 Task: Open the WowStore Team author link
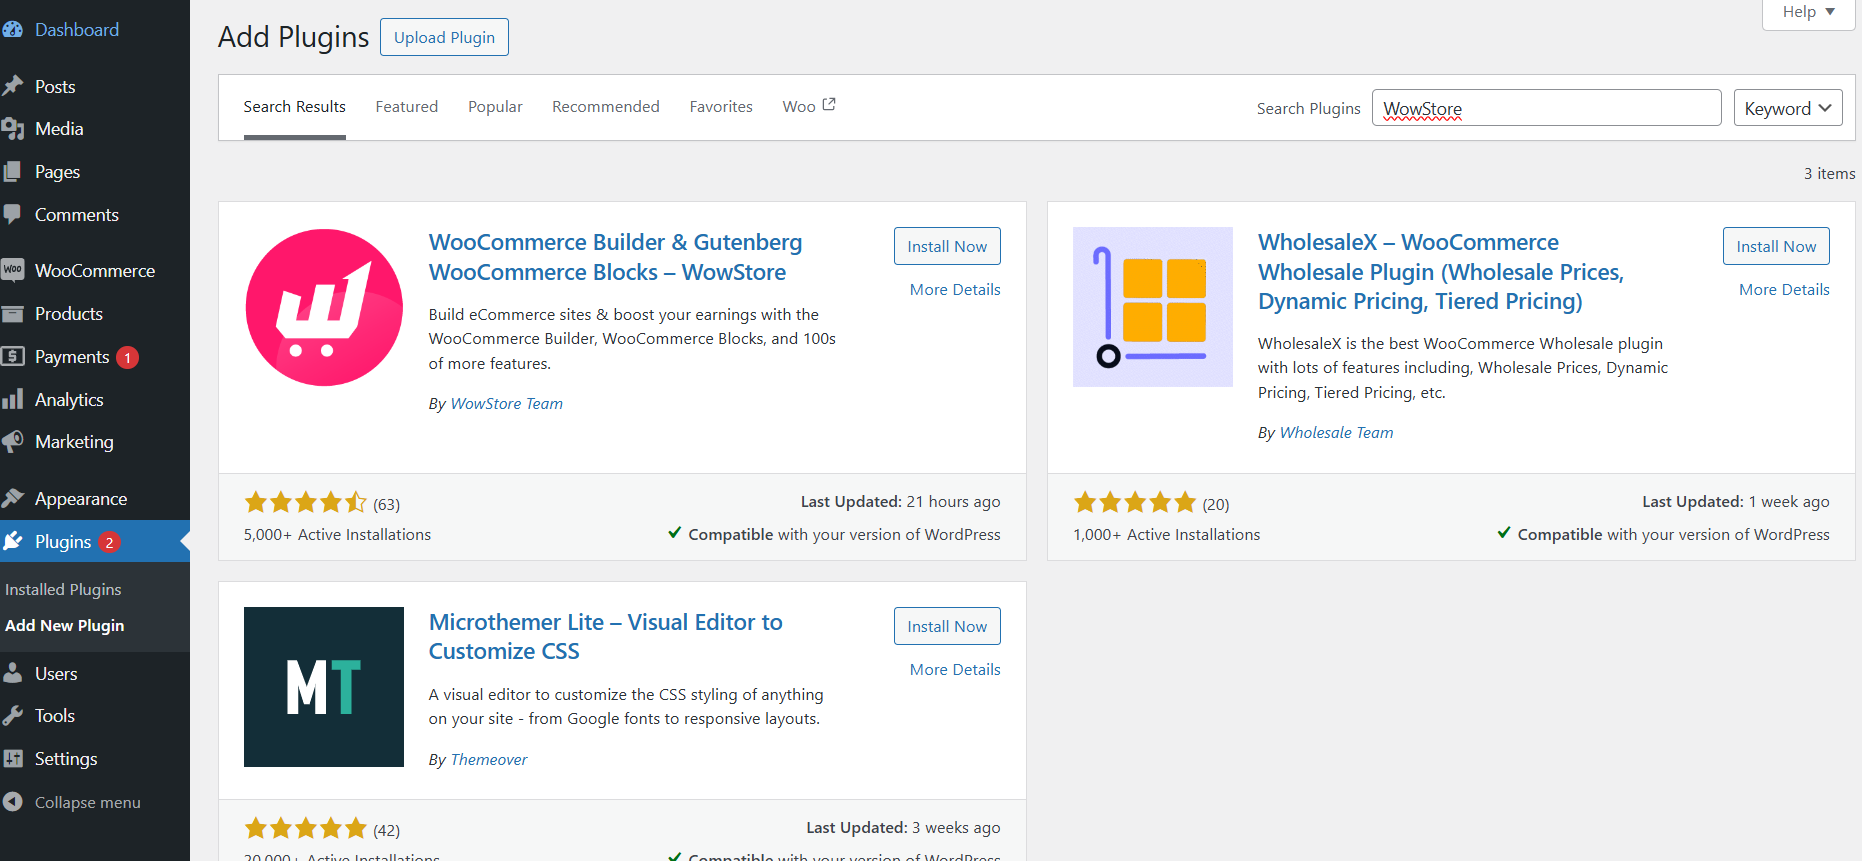506,404
